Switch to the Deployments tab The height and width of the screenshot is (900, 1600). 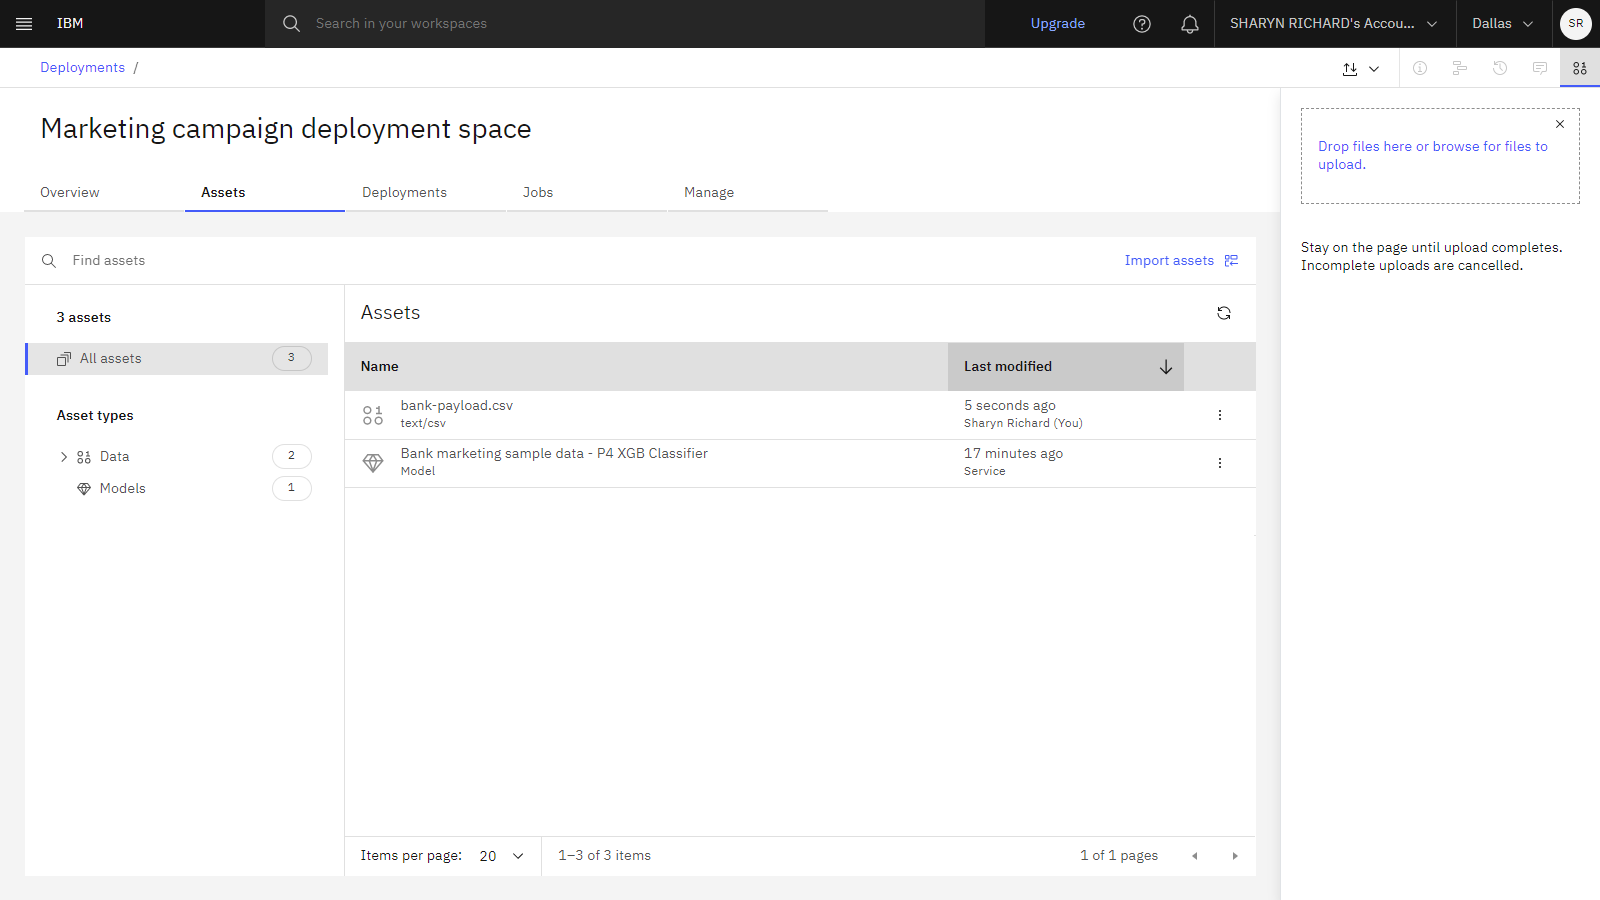click(404, 192)
